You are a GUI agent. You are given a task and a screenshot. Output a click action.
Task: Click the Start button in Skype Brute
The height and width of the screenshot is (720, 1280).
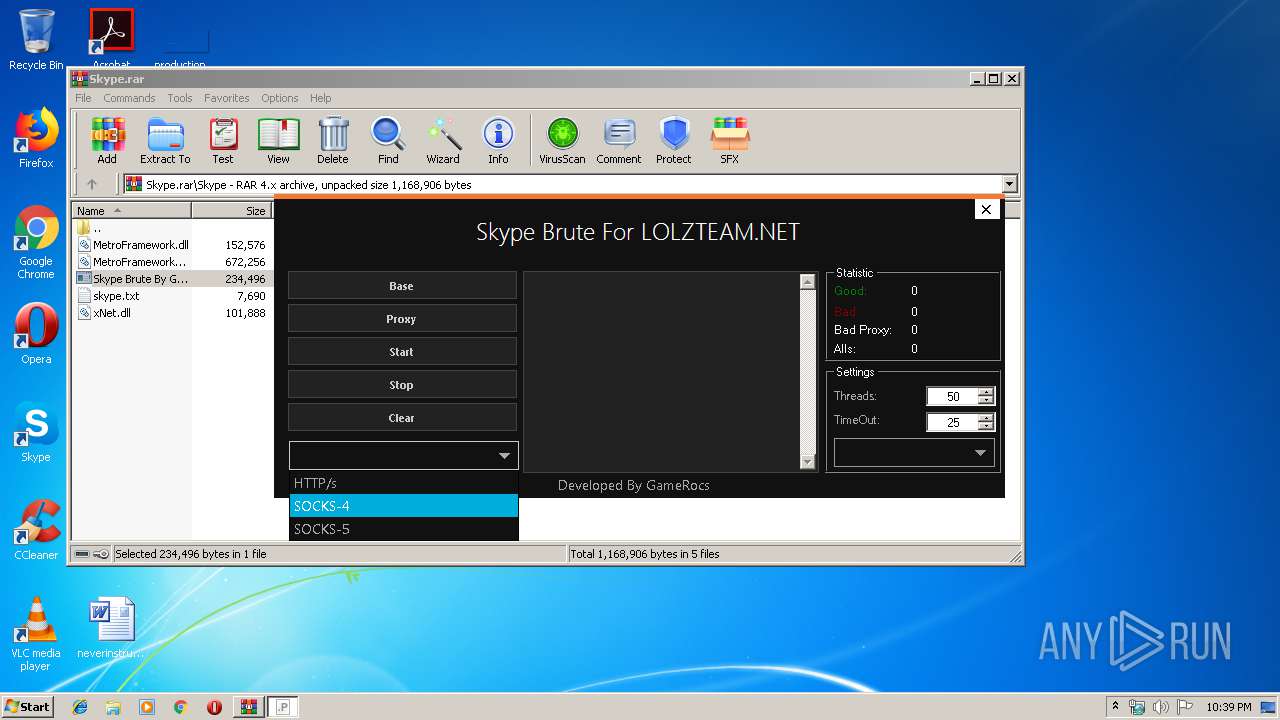tap(402, 352)
